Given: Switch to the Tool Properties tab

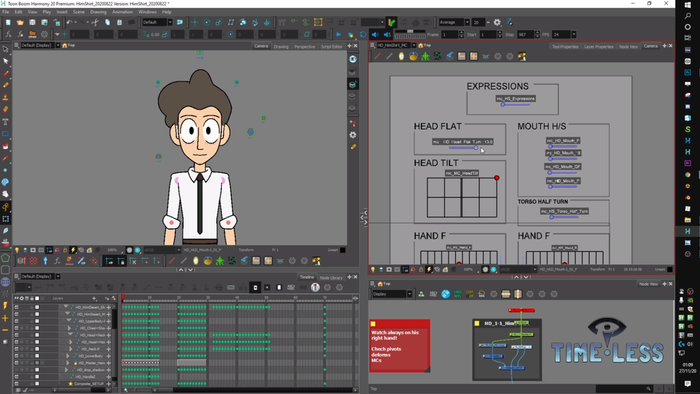Looking at the screenshot, I should coord(565,46).
